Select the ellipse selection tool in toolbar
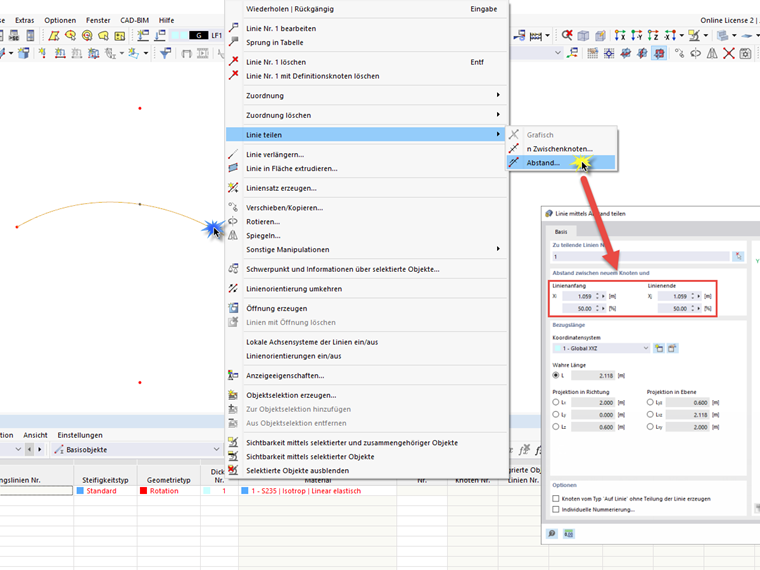Viewport: 760px width, 570px height. click(71, 35)
